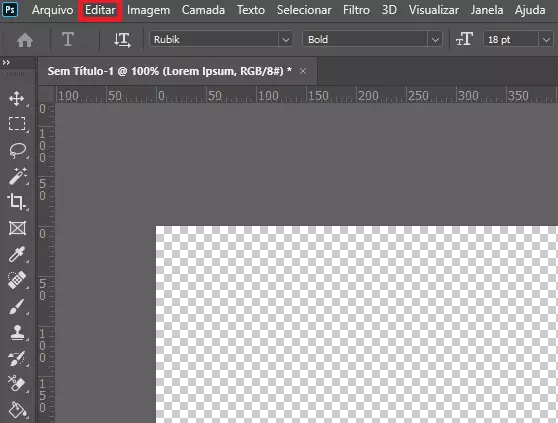
Task: Select the History Brush tool
Action: 17,358
